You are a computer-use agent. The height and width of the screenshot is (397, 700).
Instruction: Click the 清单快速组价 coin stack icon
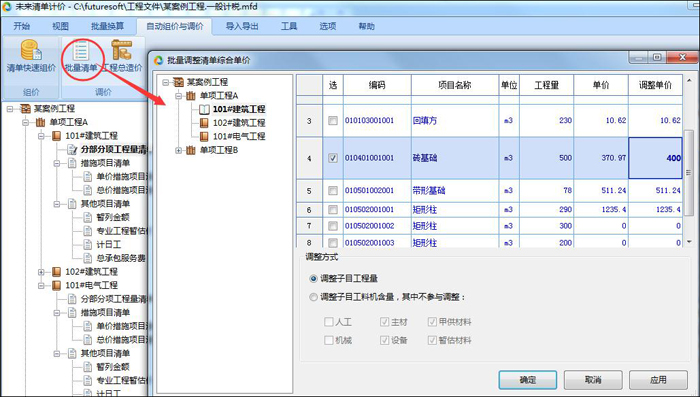point(31,50)
